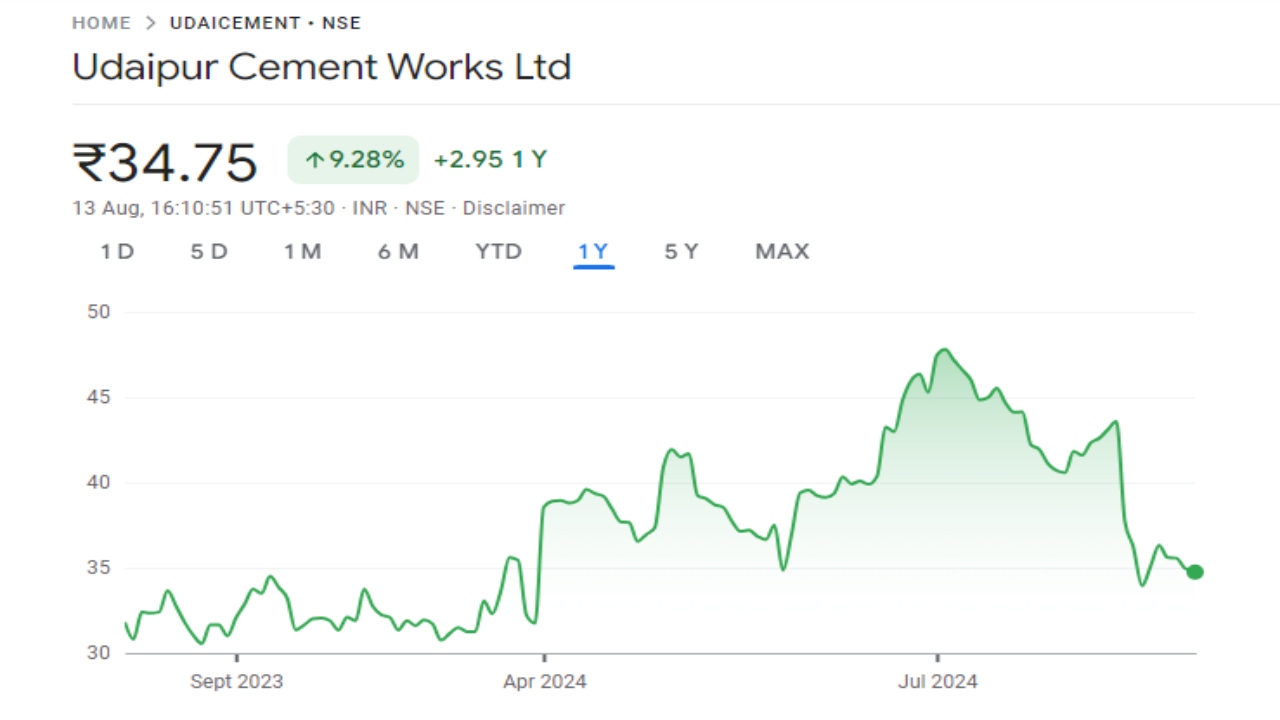Switch chart to 1 M range
The image size is (1280, 720).
click(302, 251)
